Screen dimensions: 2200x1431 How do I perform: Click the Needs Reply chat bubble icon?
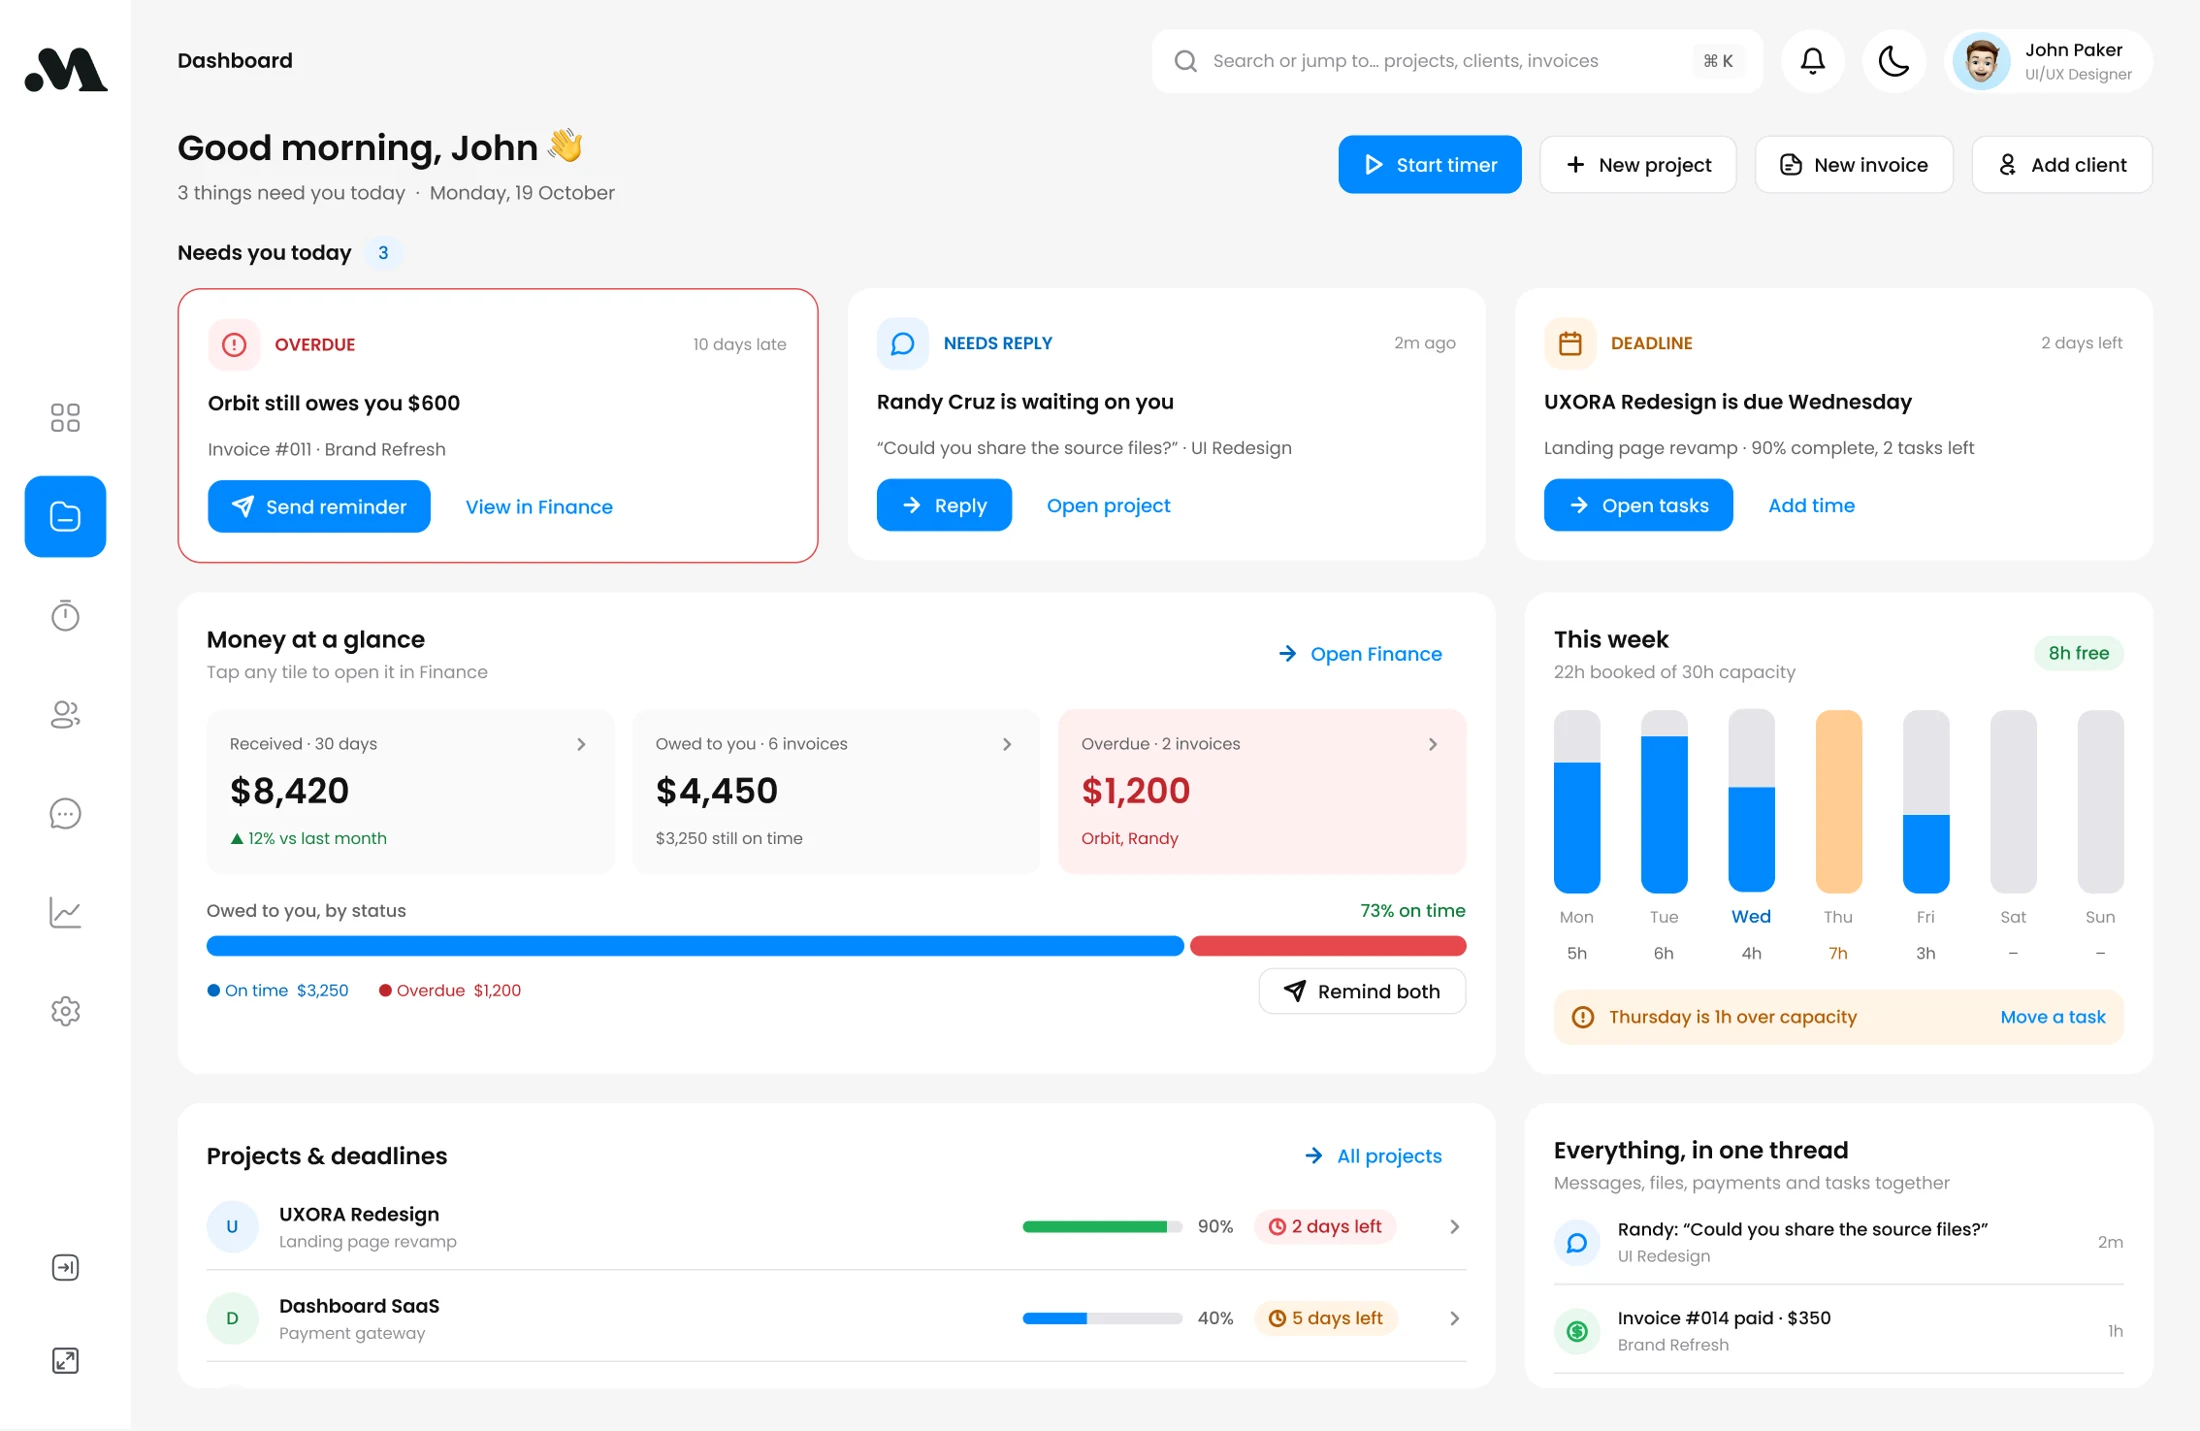902,343
